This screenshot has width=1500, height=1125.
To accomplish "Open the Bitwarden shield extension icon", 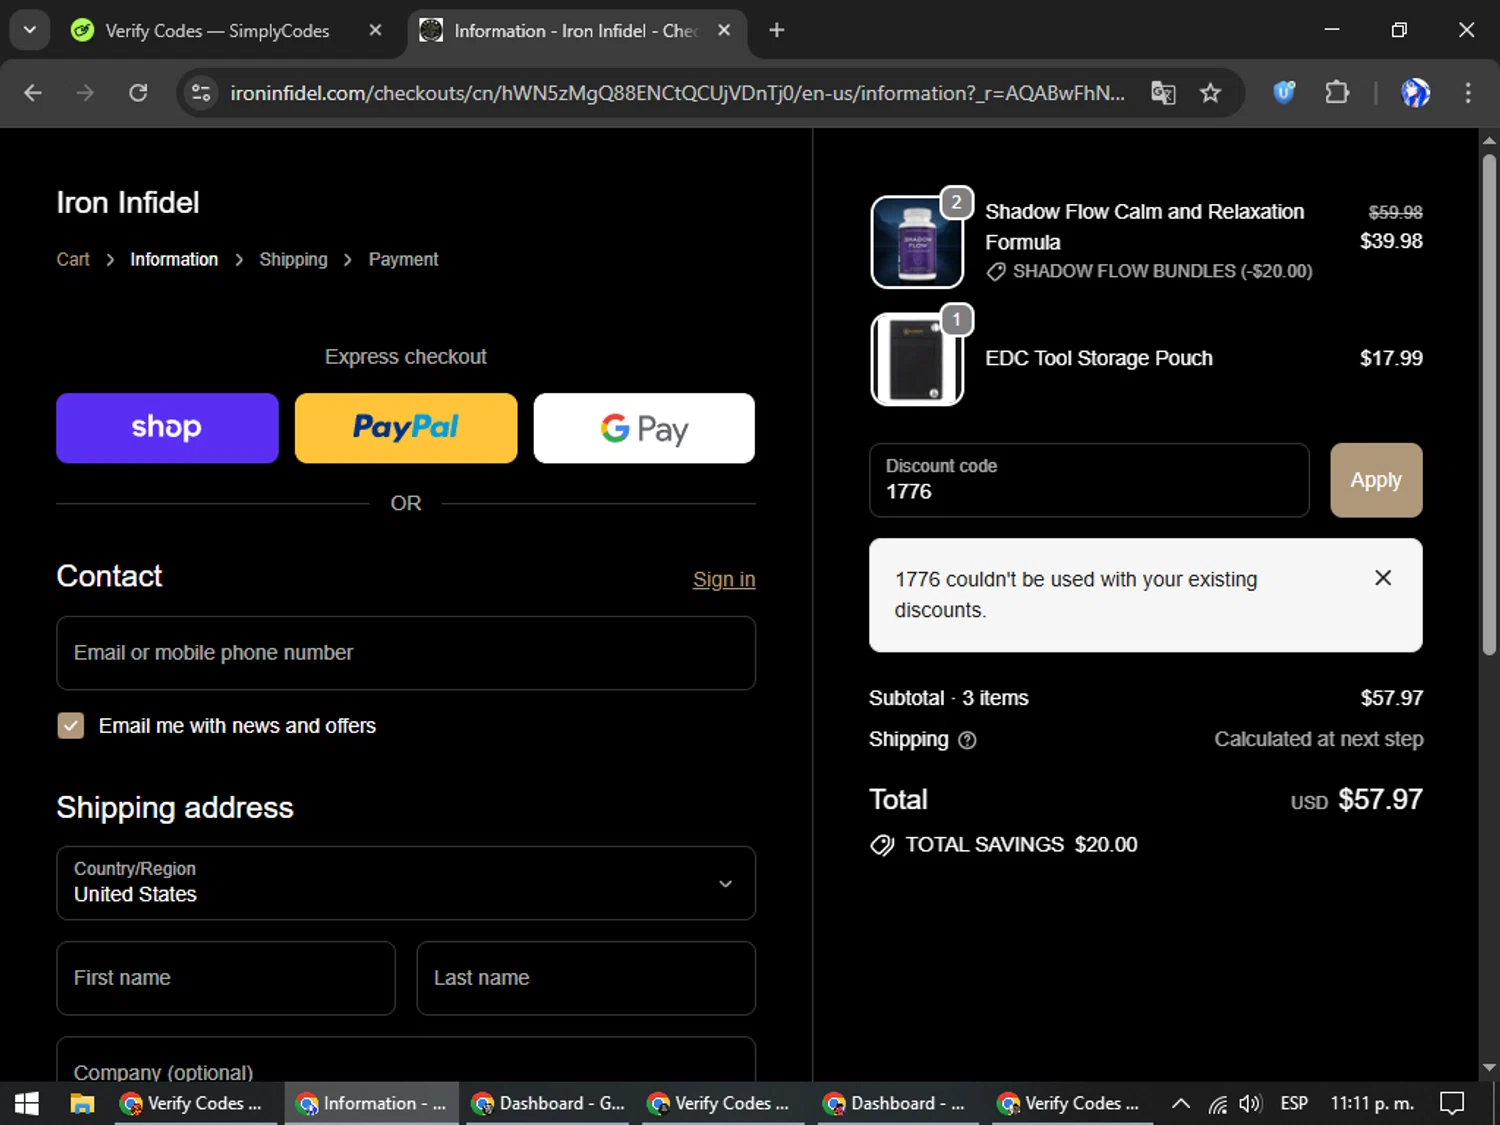I will pyautogui.click(x=1284, y=93).
